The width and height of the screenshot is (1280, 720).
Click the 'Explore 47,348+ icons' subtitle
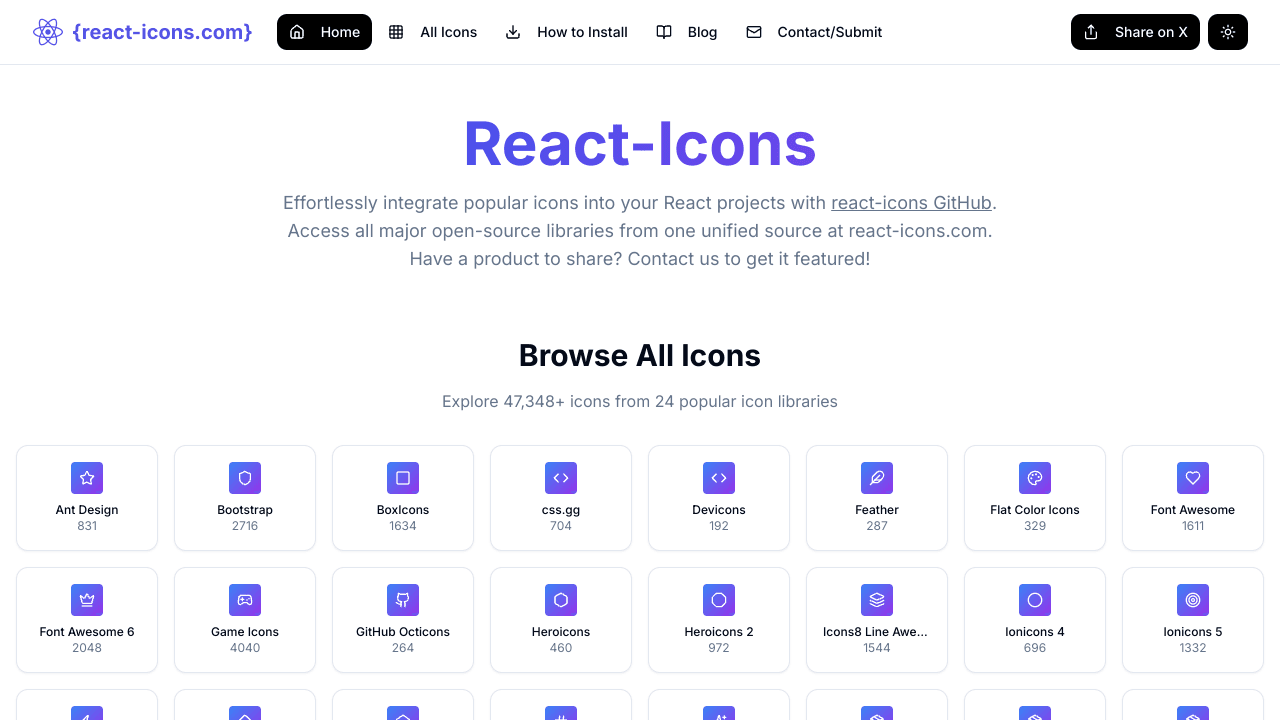[640, 402]
